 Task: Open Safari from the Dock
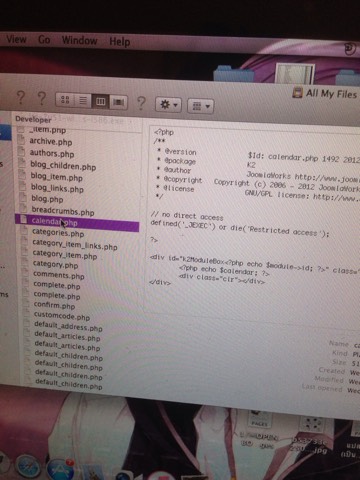click(x=28, y=467)
